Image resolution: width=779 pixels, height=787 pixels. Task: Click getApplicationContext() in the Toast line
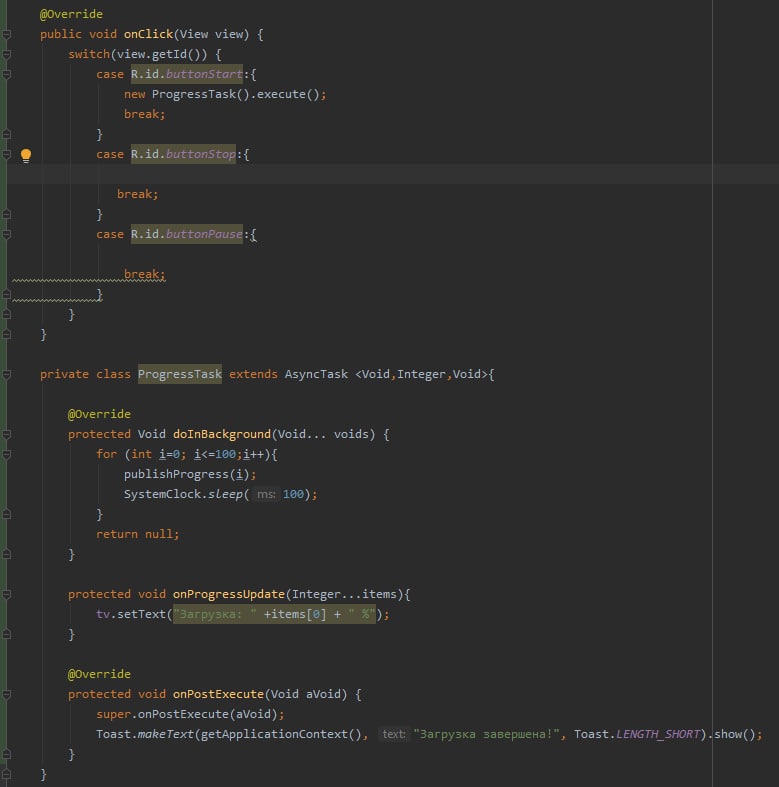(281, 734)
